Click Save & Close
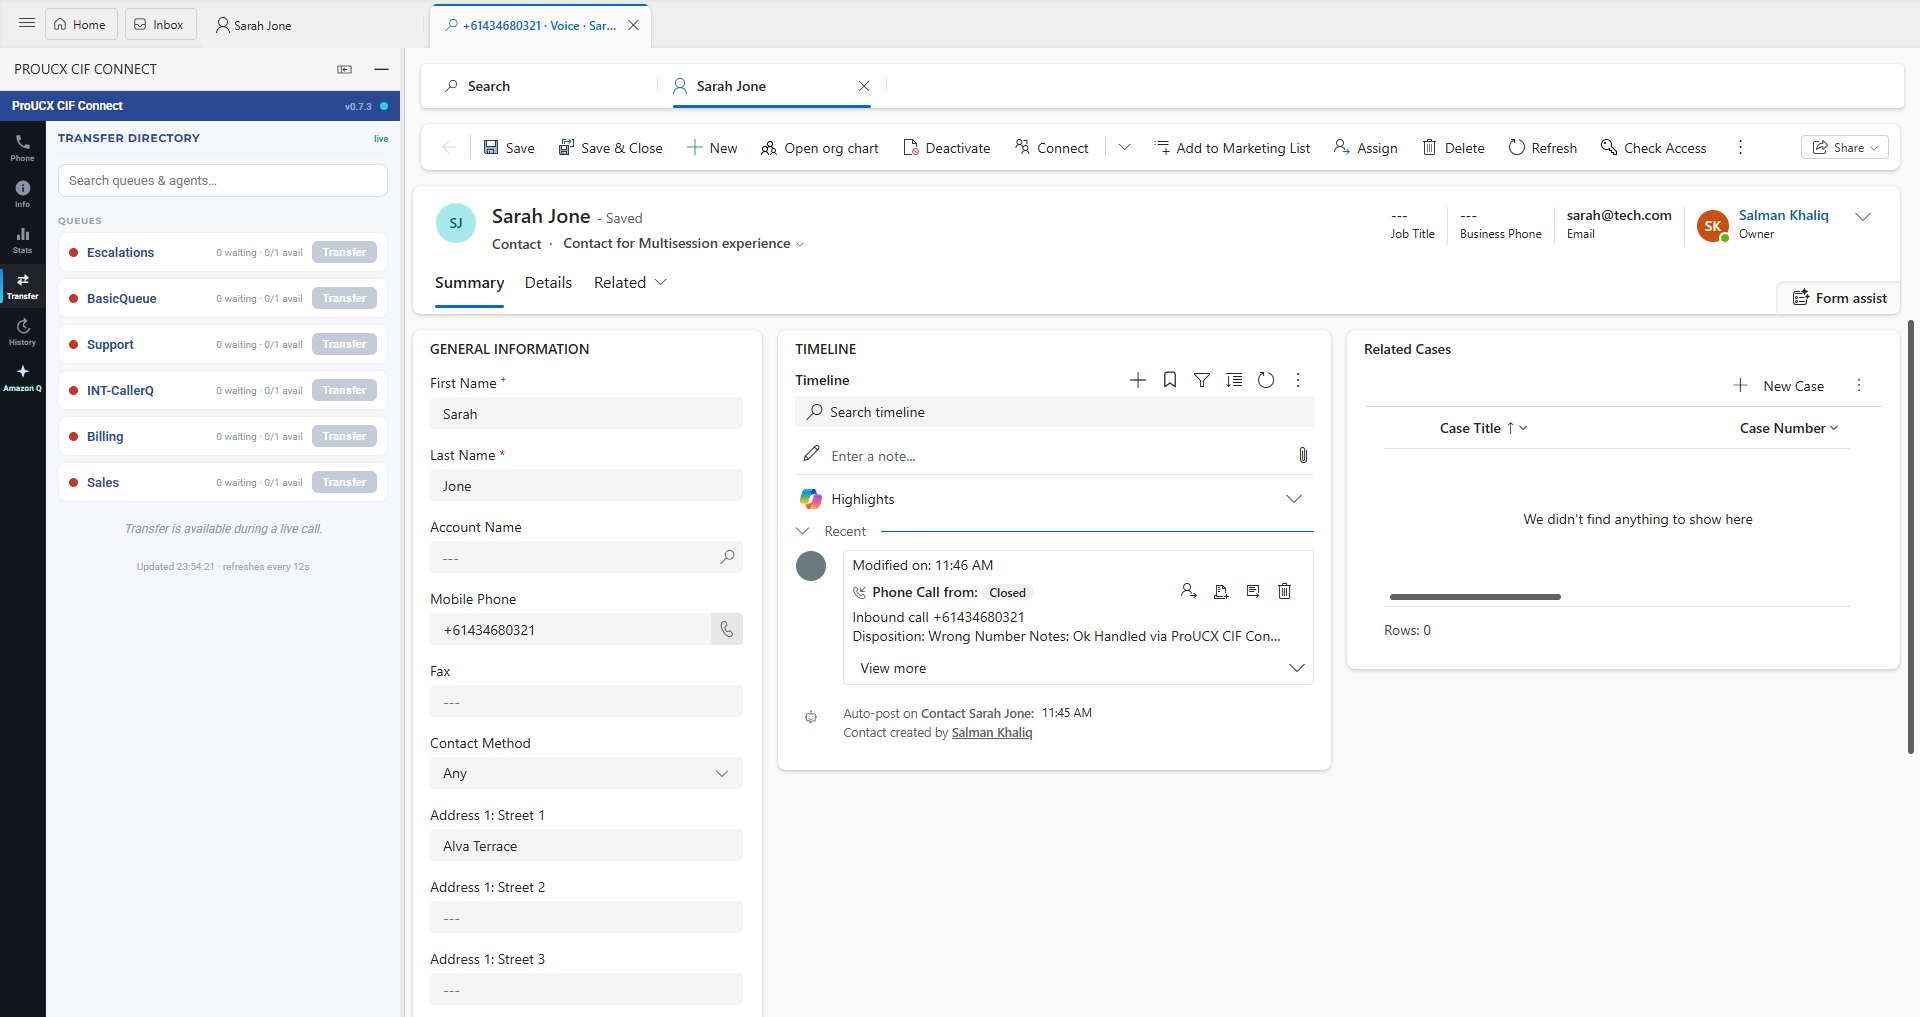Viewport: 1920px width, 1017px height. coord(610,147)
